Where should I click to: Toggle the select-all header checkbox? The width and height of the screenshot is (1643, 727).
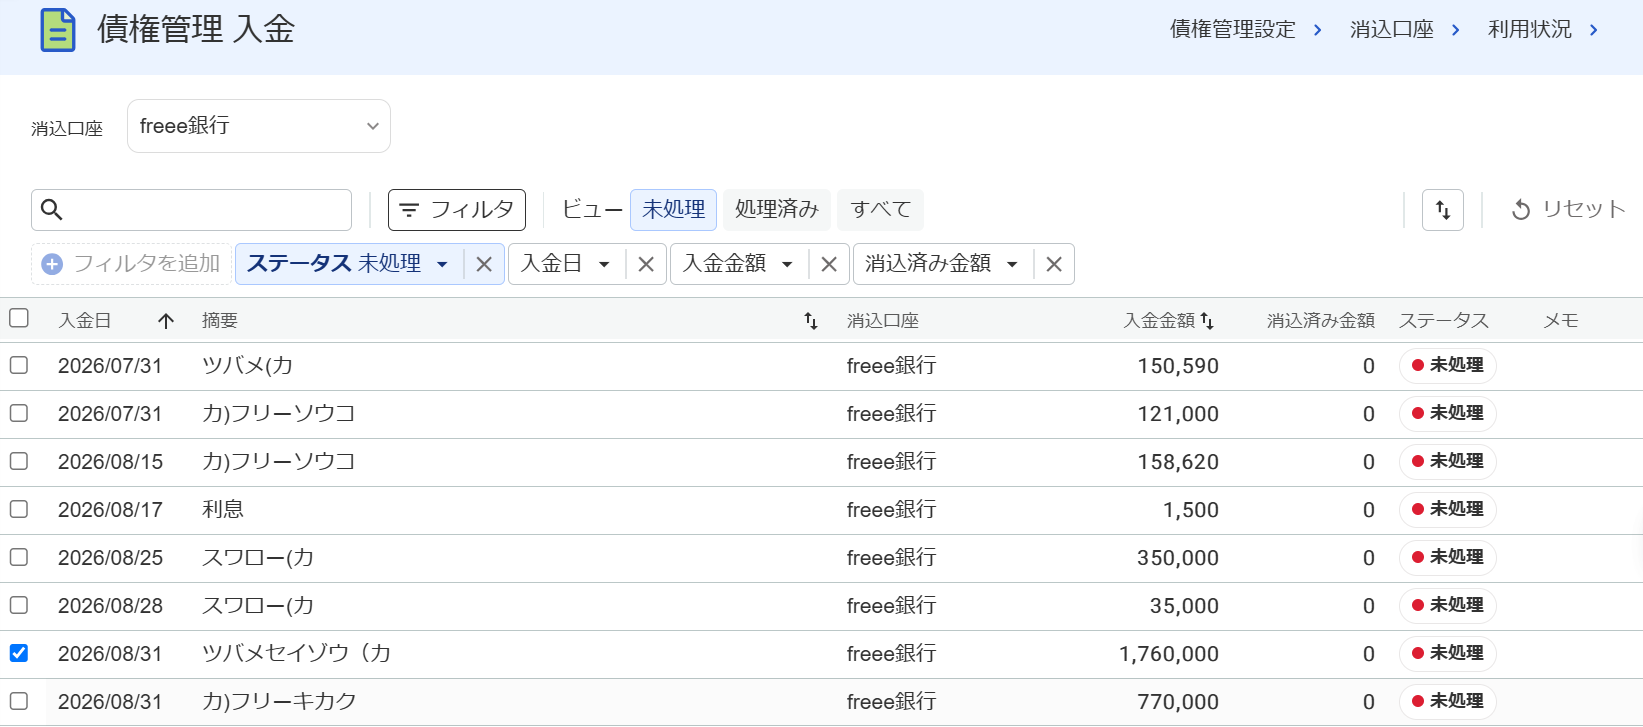tap(19, 318)
